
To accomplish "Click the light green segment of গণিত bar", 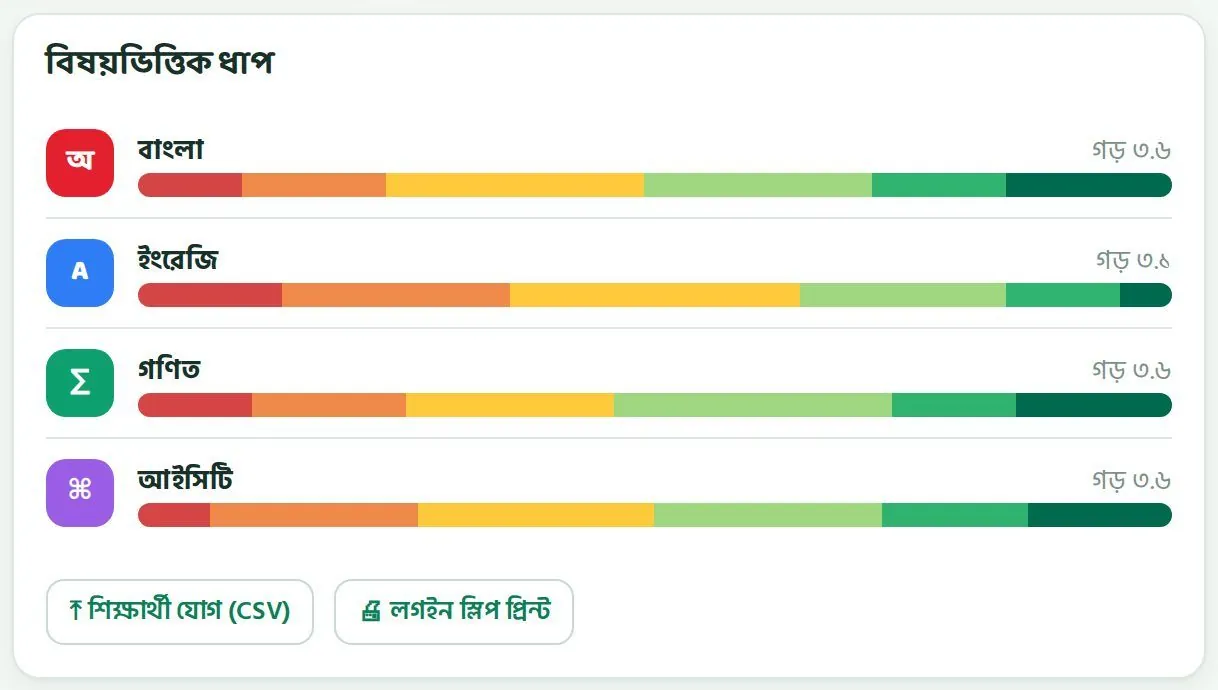I will (753, 405).
